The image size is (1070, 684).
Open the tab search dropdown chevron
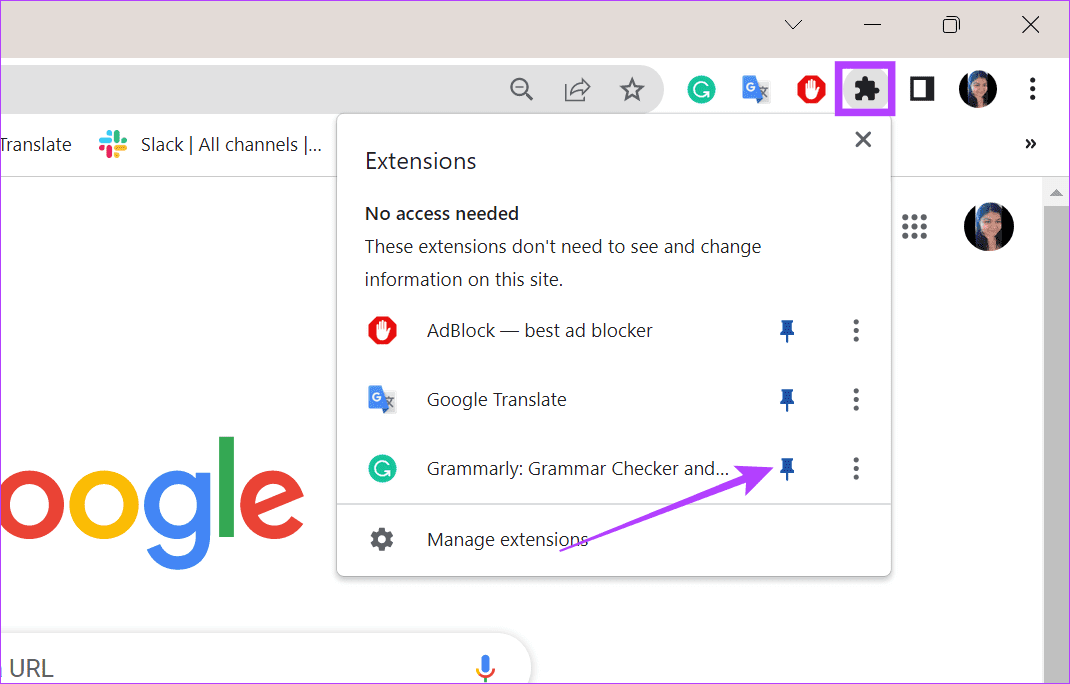pyautogui.click(x=793, y=25)
